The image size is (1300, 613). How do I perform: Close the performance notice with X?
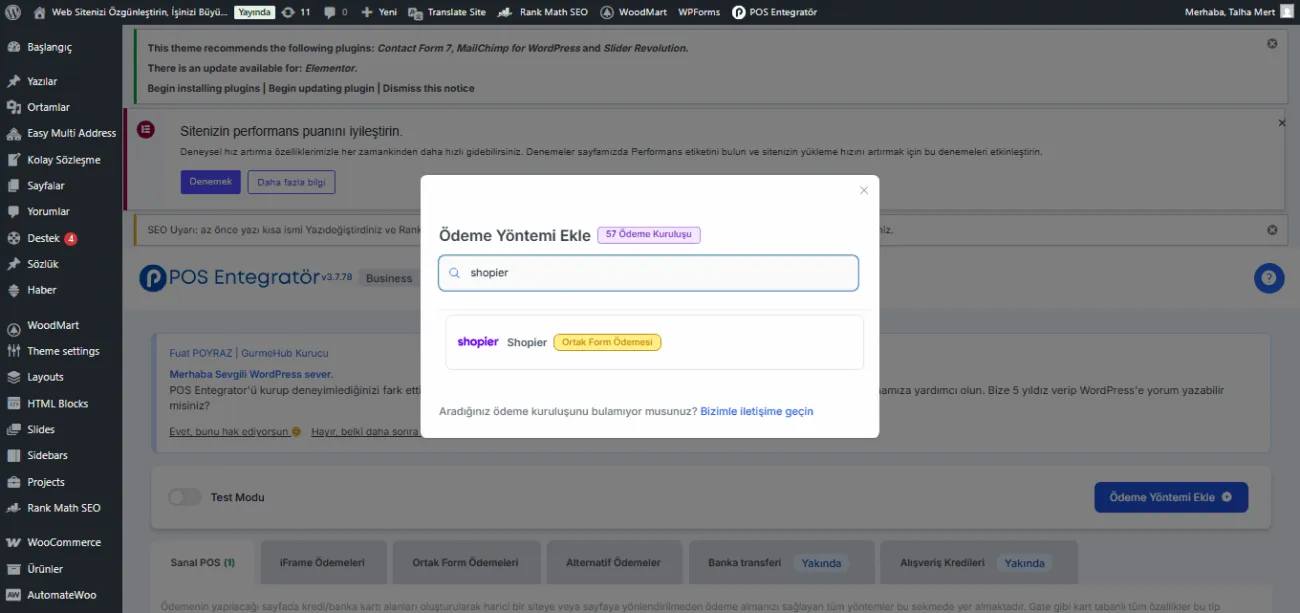(x=1282, y=123)
